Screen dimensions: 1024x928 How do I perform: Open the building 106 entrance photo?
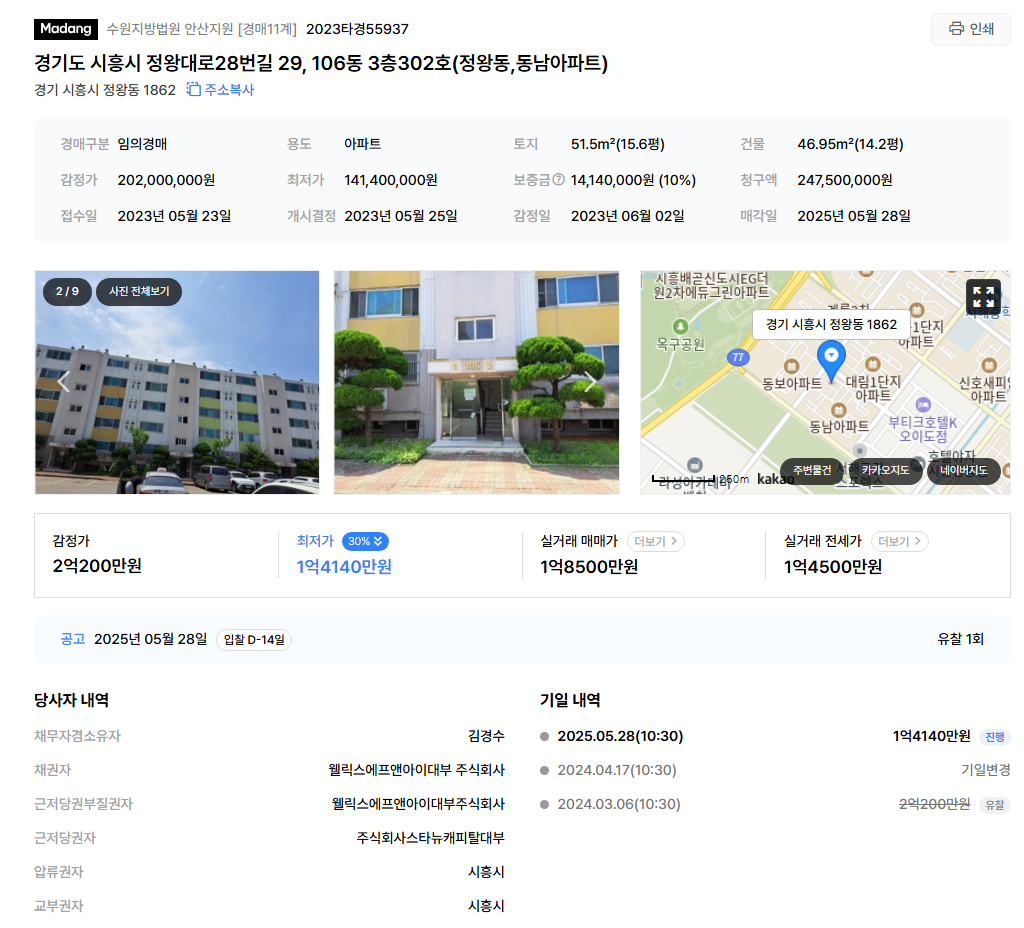point(476,382)
